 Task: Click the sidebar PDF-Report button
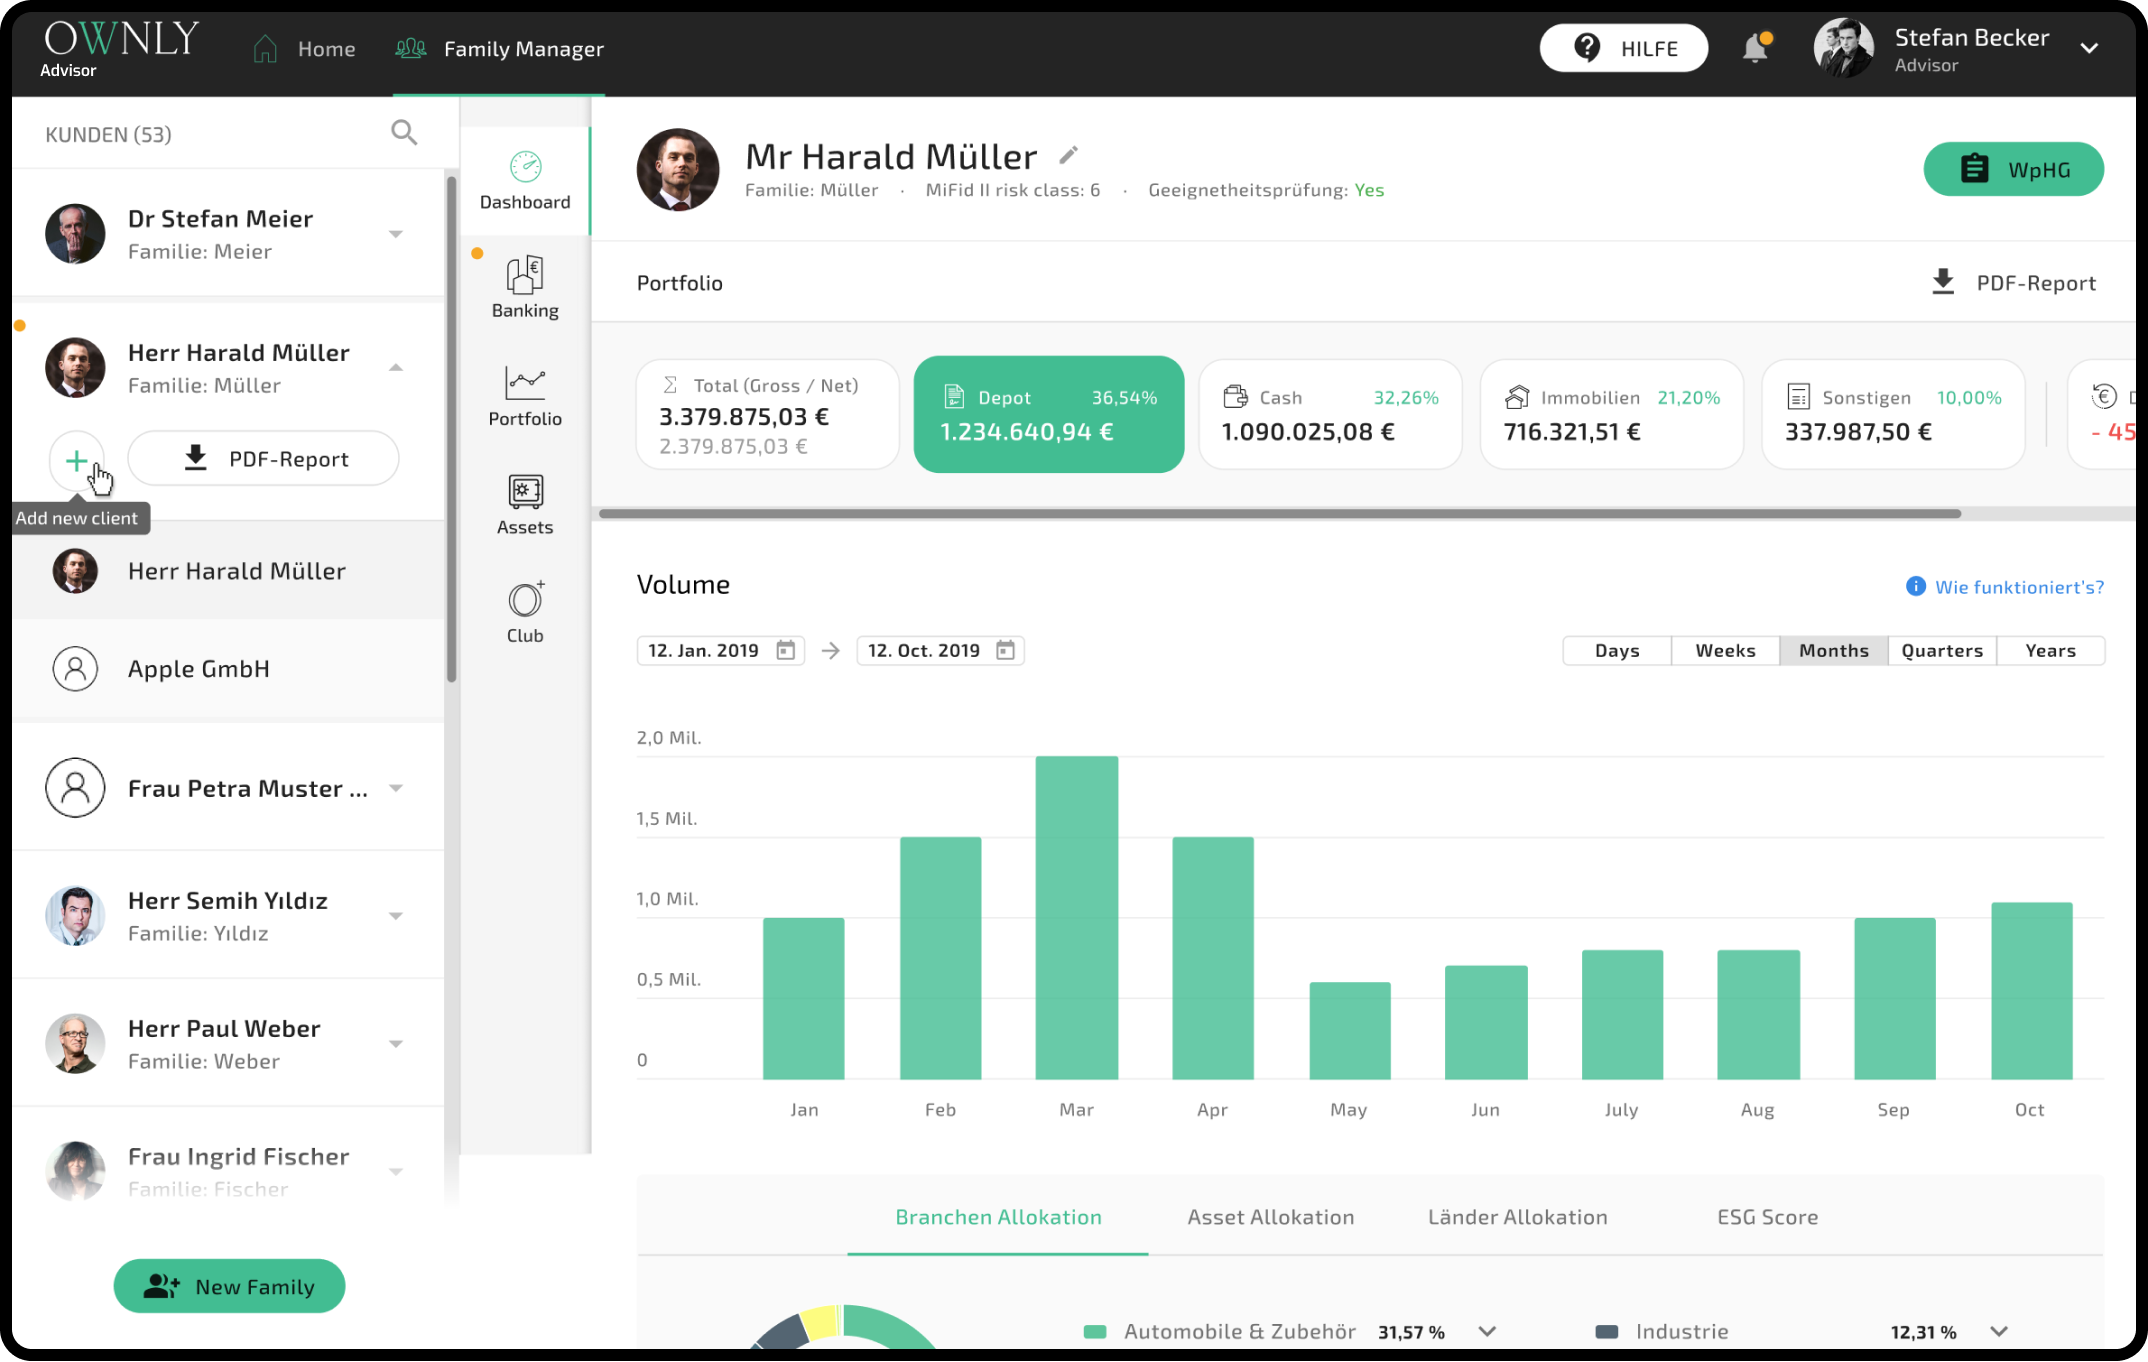264,459
